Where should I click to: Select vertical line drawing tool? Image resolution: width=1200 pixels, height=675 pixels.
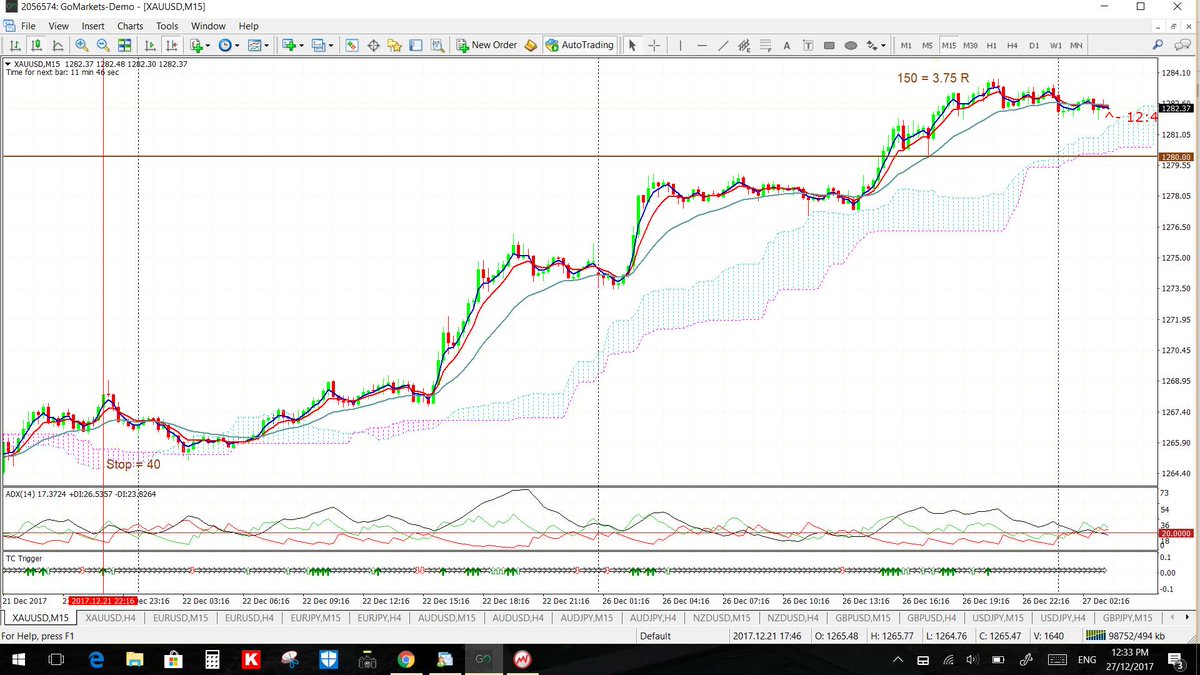[680, 45]
